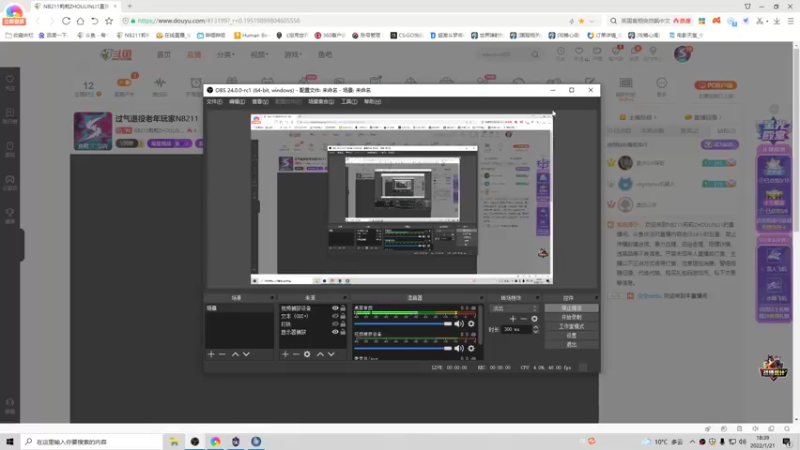This screenshot has height=450, width=800.
Task: Toggle 工作室模式 studio mode button
Action: coord(571,327)
